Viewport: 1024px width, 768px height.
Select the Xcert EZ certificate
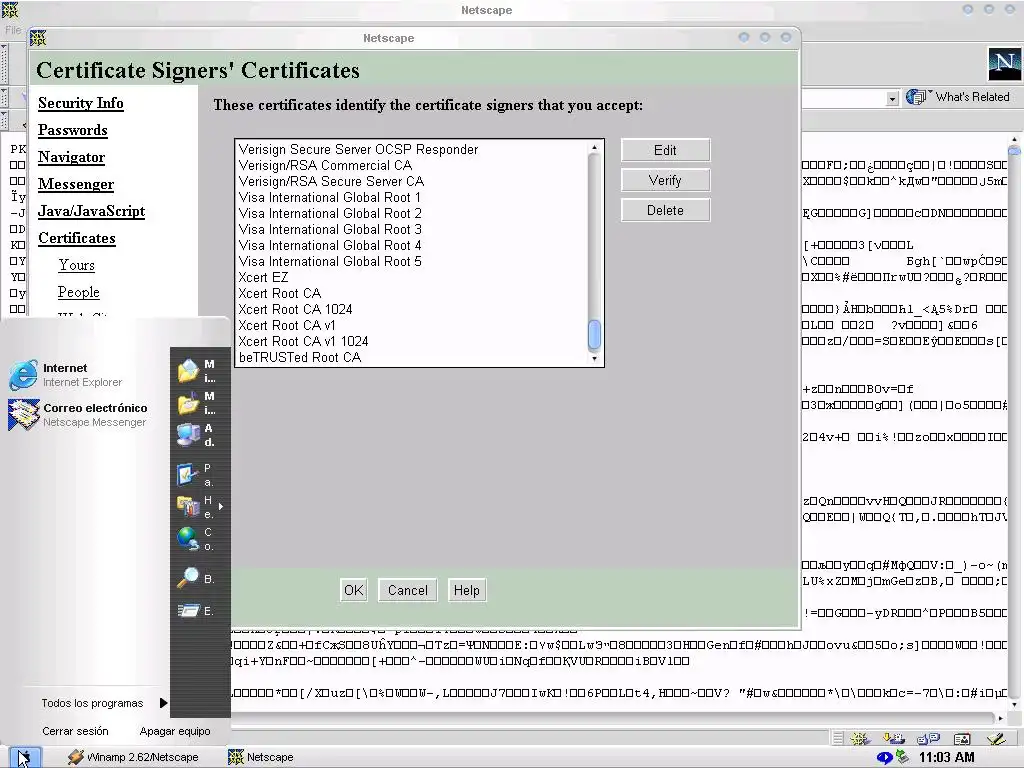click(263, 278)
